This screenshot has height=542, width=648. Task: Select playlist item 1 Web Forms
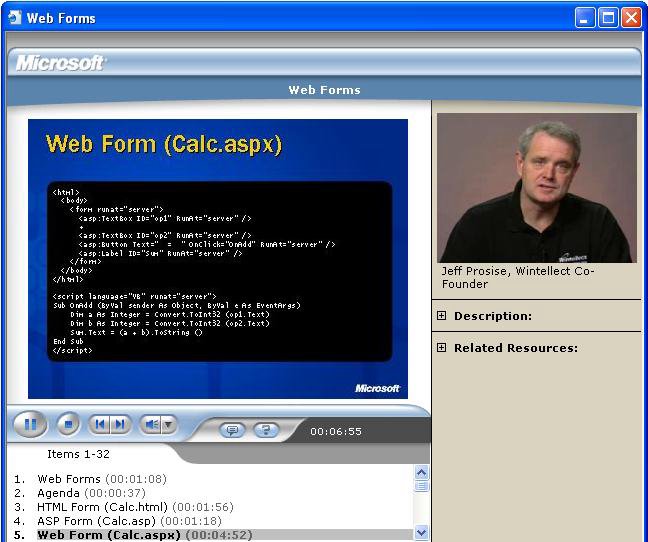tap(102, 479)
